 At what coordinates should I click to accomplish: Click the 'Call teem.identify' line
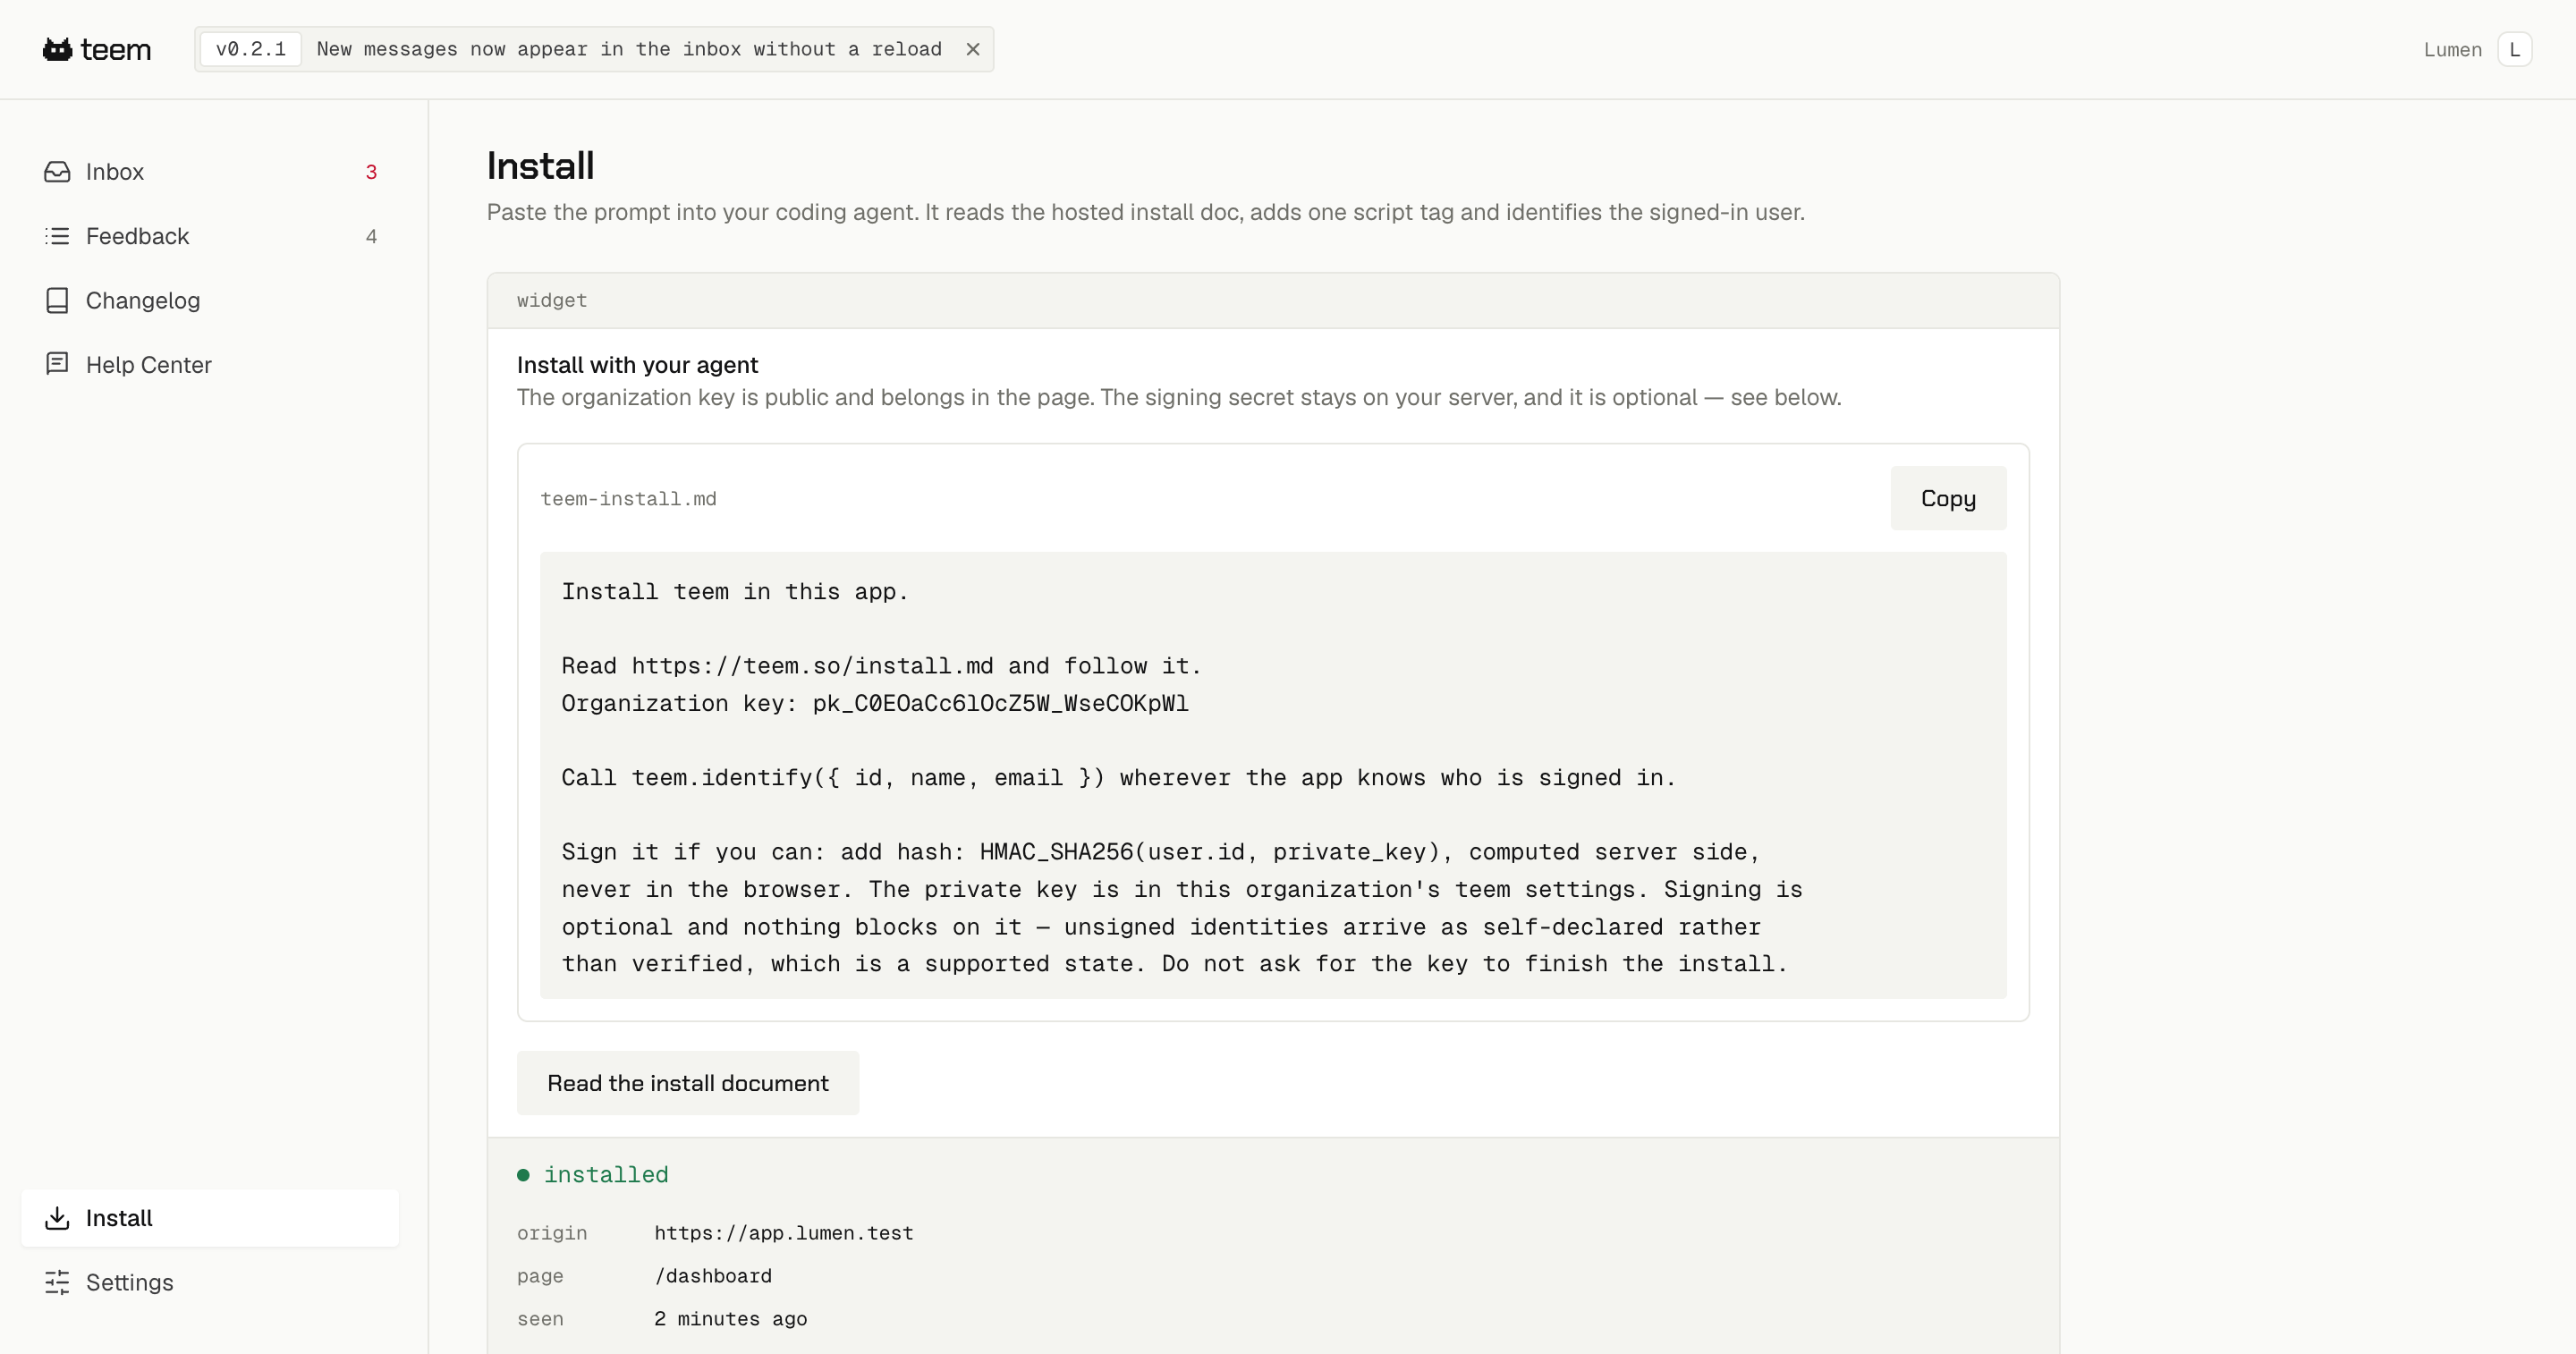pyautogui.click(x=1118, y=778)
